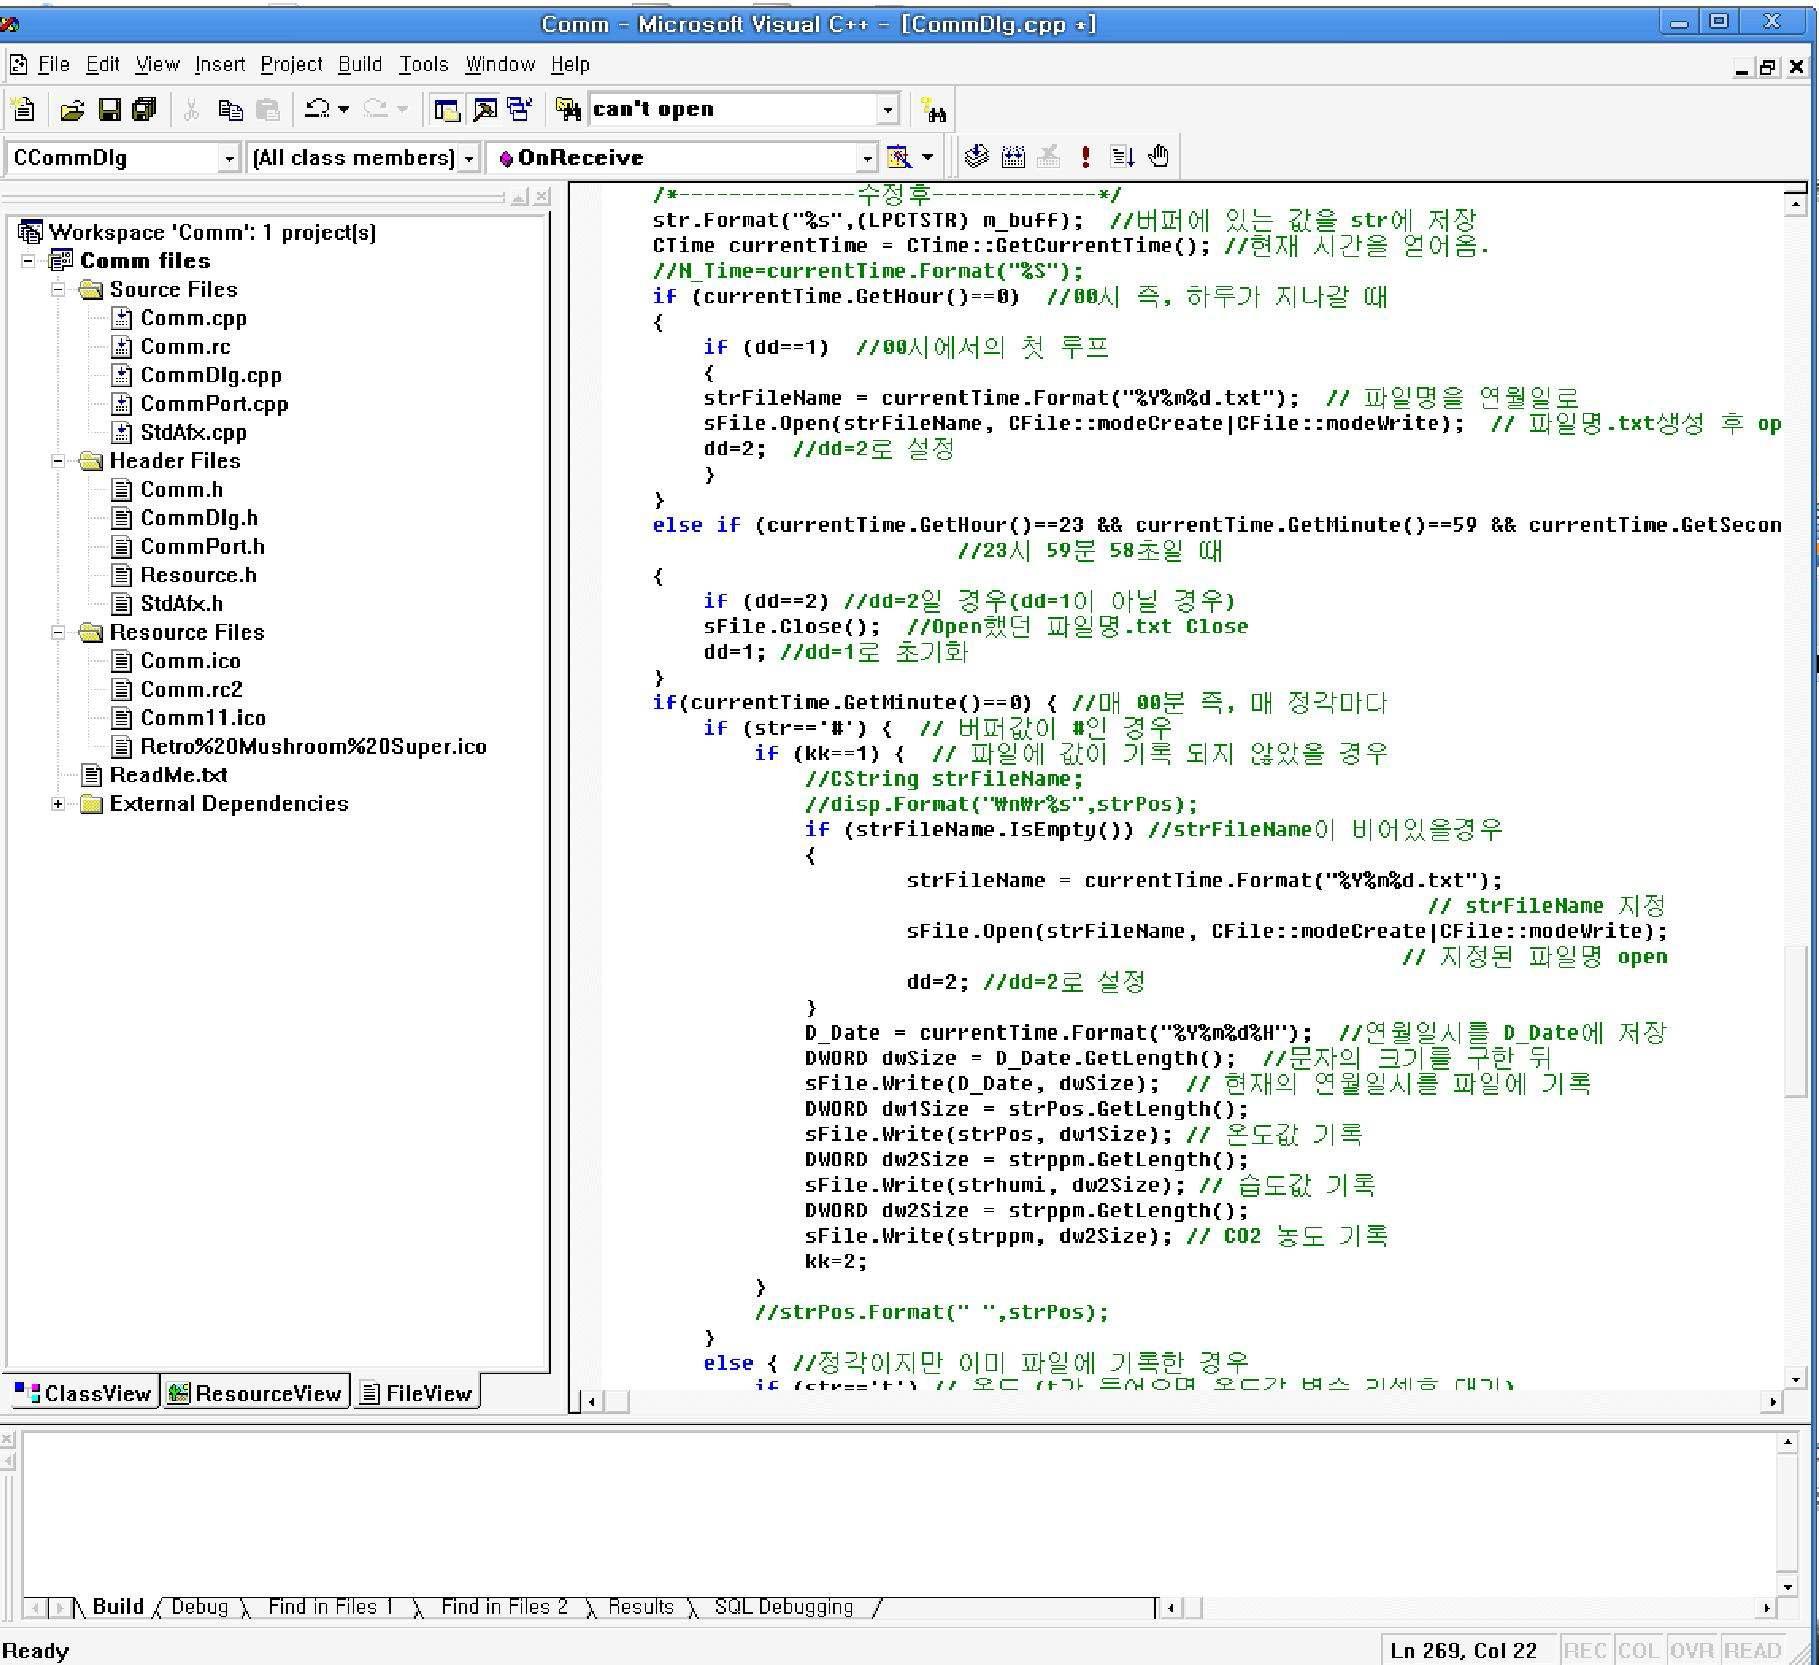Open All class members filter dropdown

[468, 158]
